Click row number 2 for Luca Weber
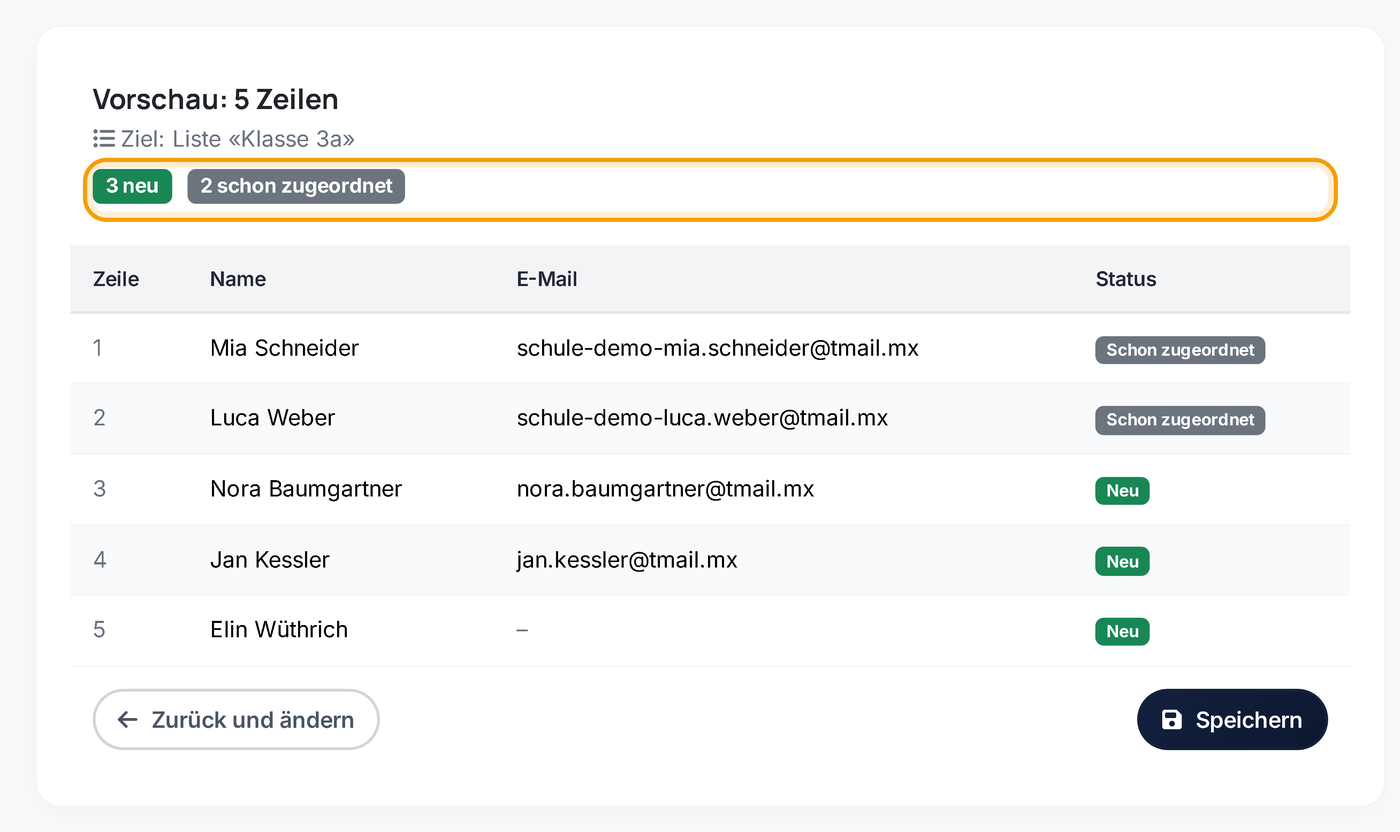Image resolution: width=1400 pixels, height=832 pixels. 99,418
